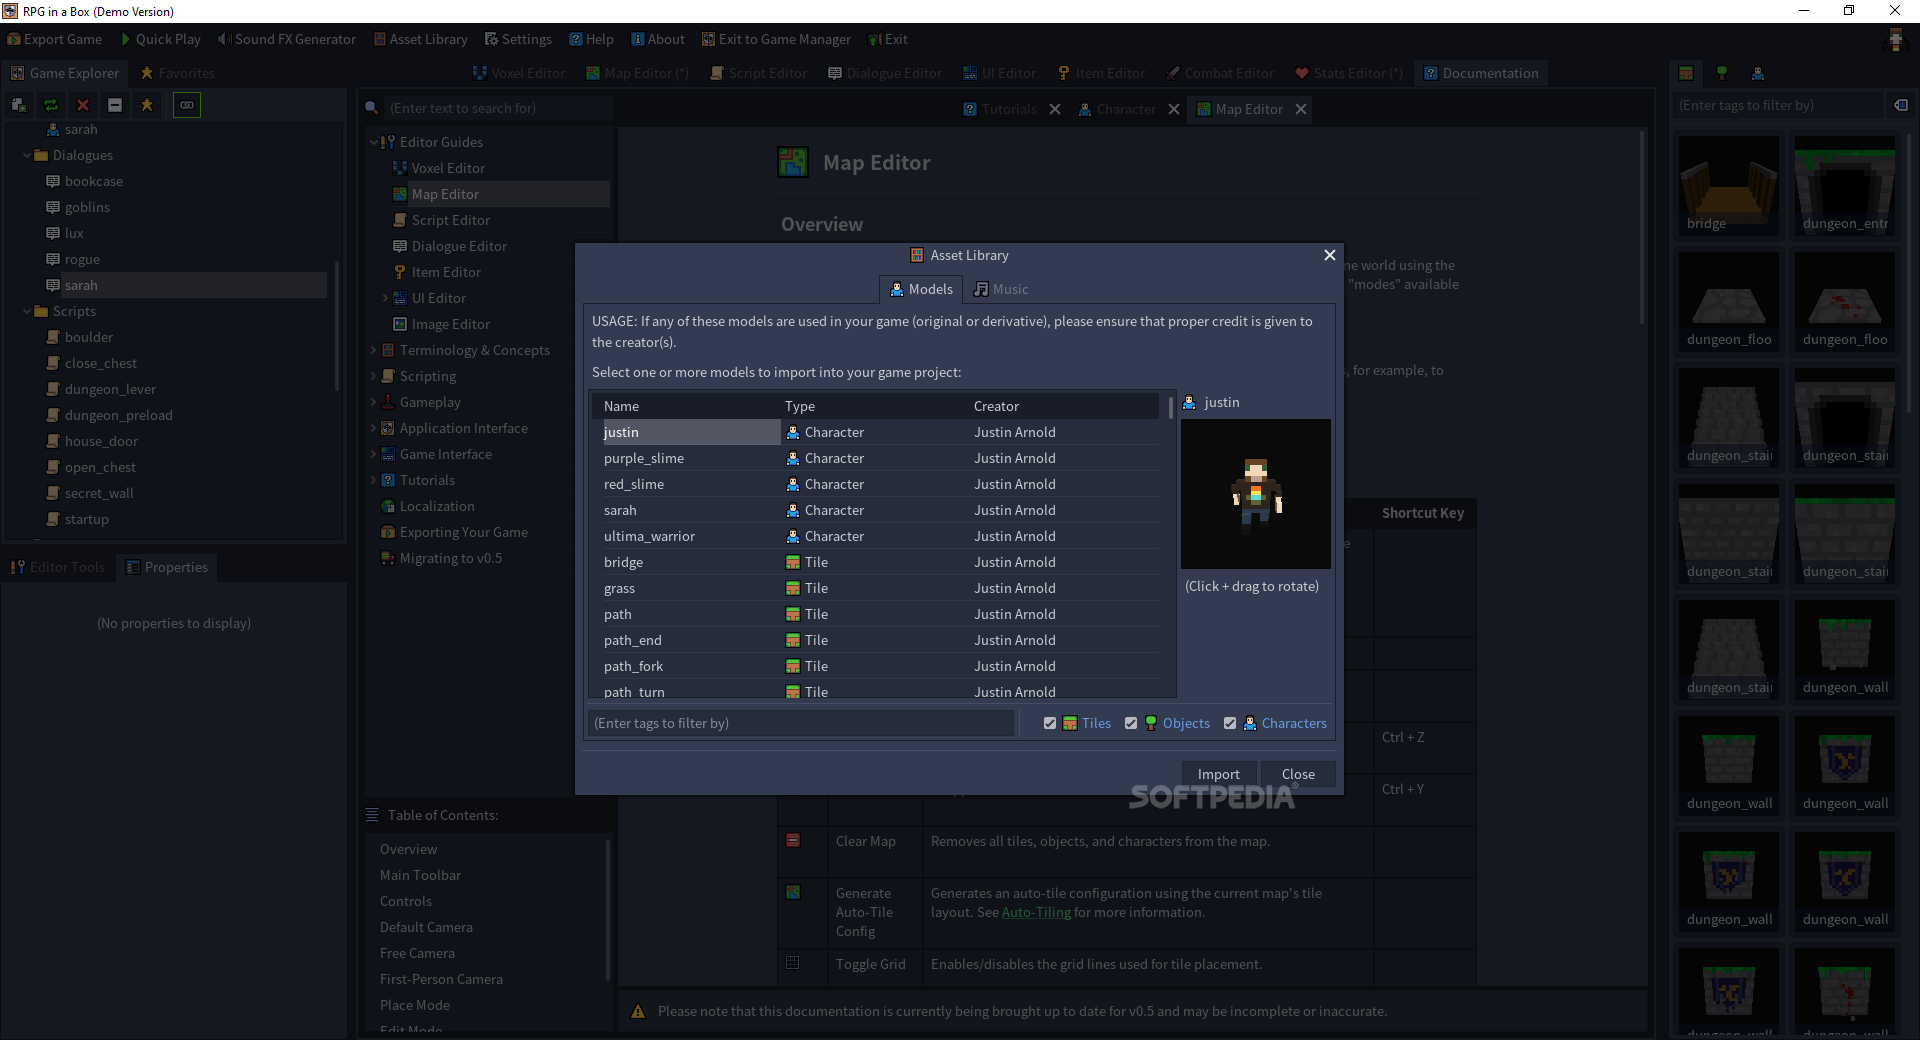The height and width of the screenshot is (1040, 1920).
Task: Open the Favorites tab
Action: (177, 73)
